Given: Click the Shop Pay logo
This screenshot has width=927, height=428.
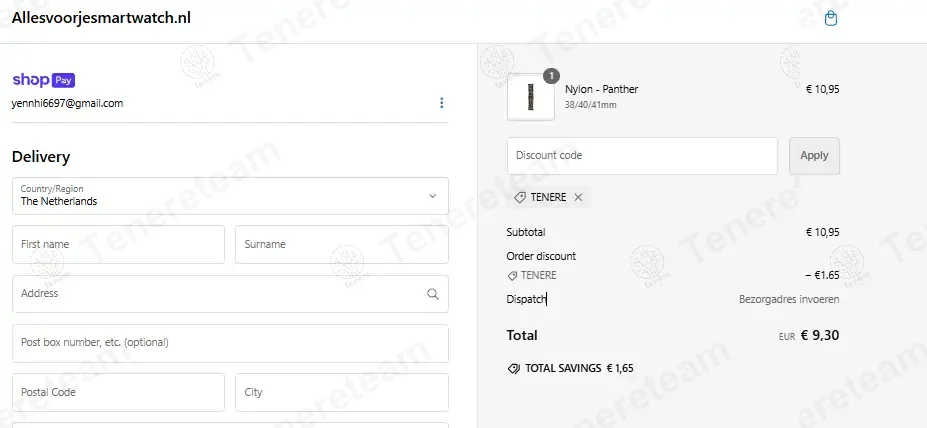Looking at the screenshot, I should coord(44,80).
